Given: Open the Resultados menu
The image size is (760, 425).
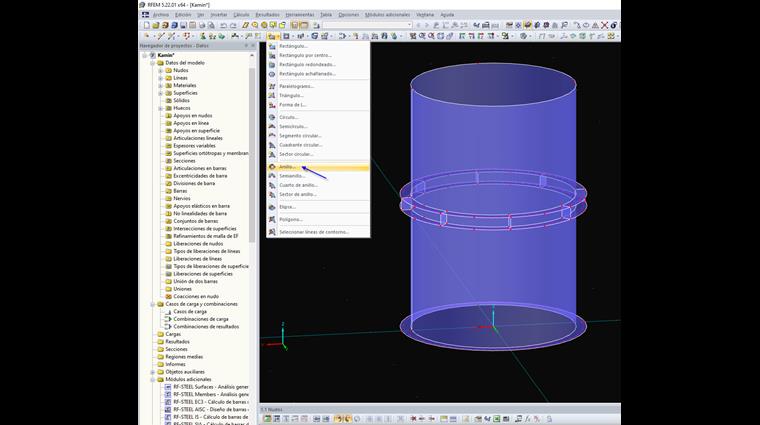Looking at the screenshot, I should point(268,15).
